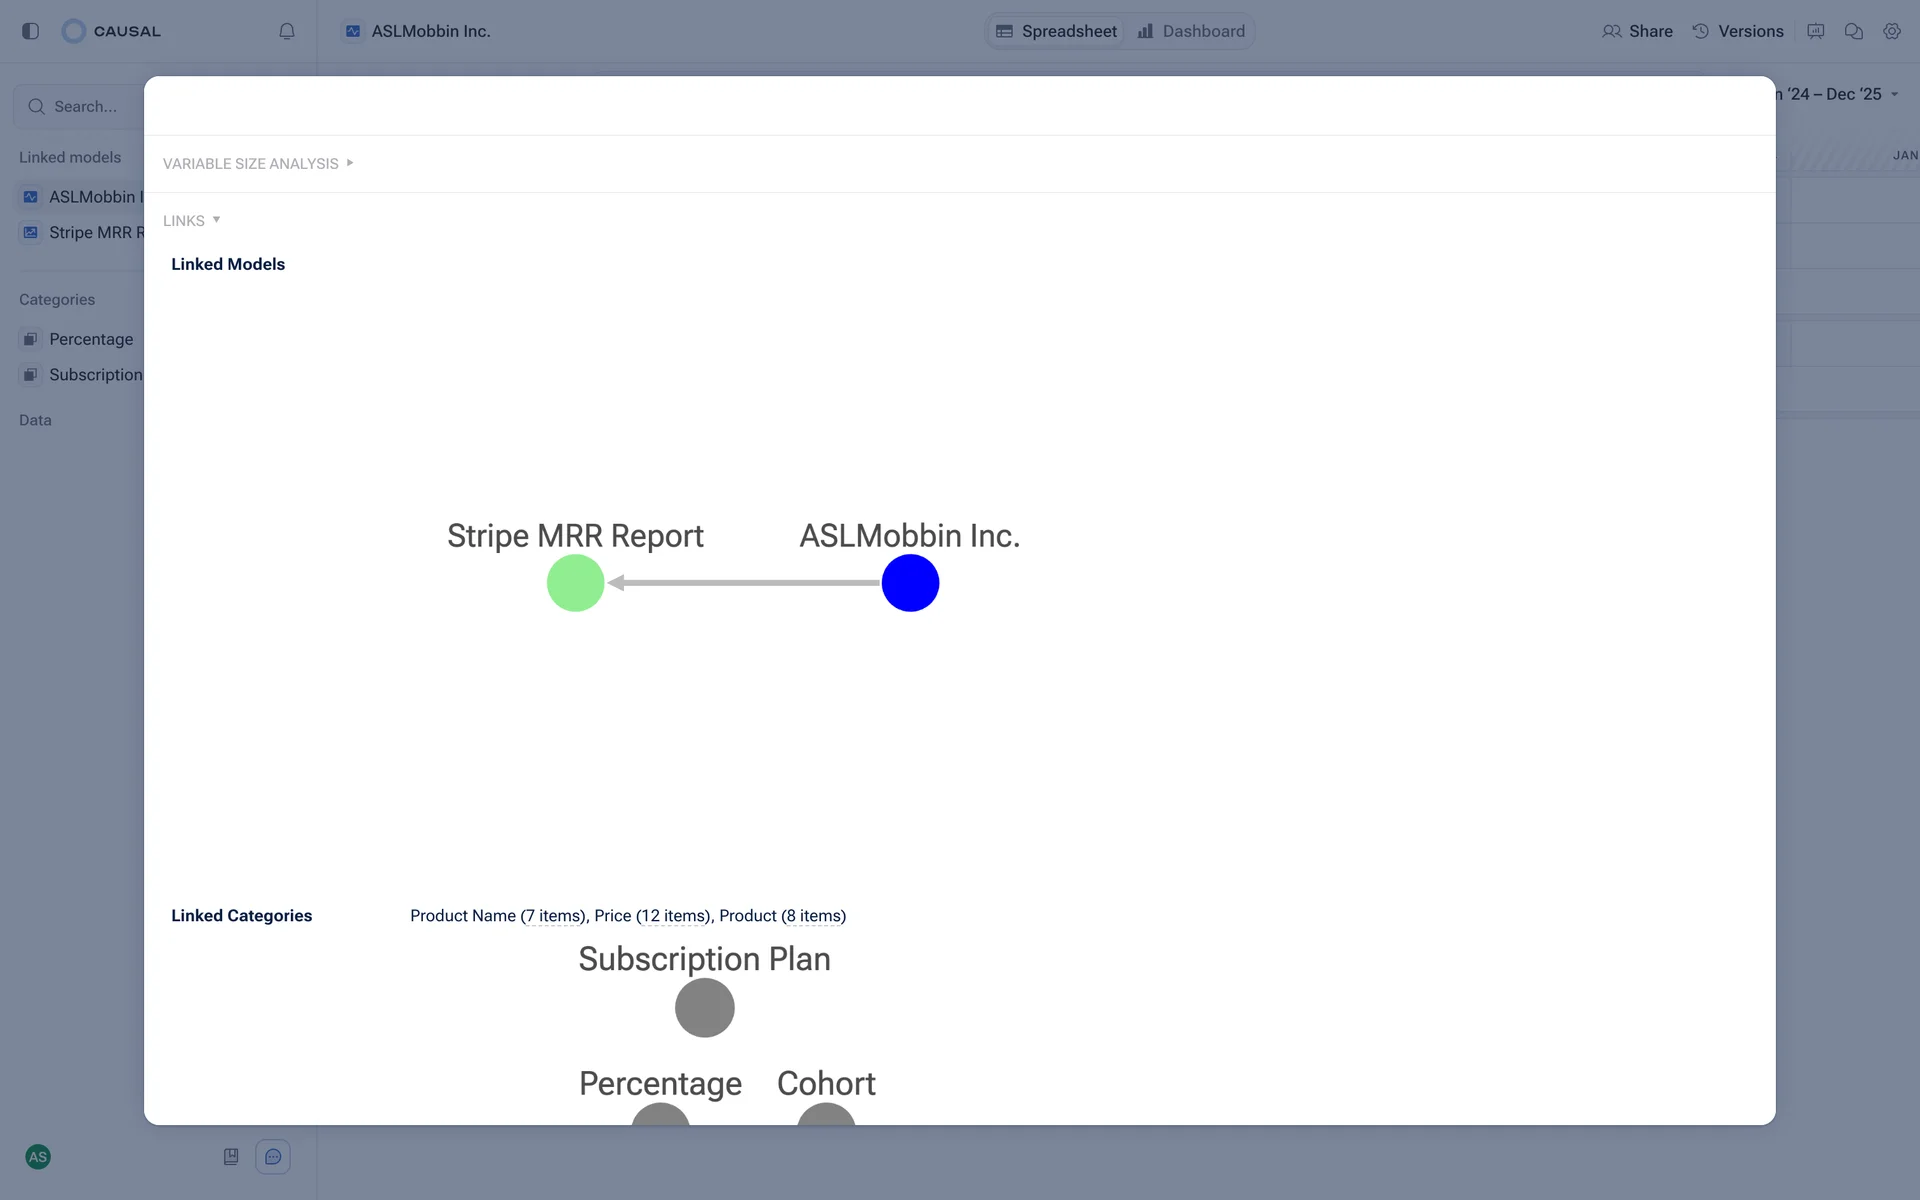Viewport: 1920px width, 1200px height.
Task: Click the Product Name 7 items link
Action: (x=553, y=916)
